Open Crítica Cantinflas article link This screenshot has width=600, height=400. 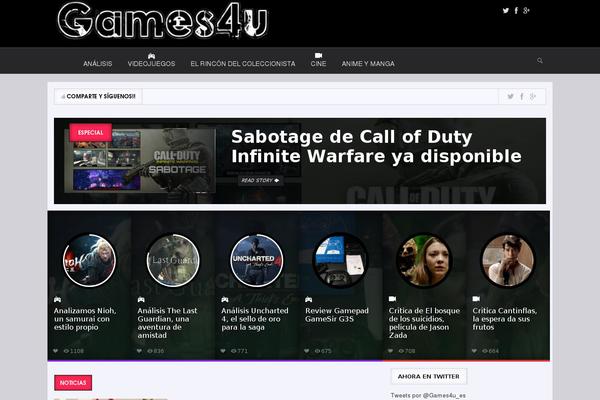[x=504, y=319]
